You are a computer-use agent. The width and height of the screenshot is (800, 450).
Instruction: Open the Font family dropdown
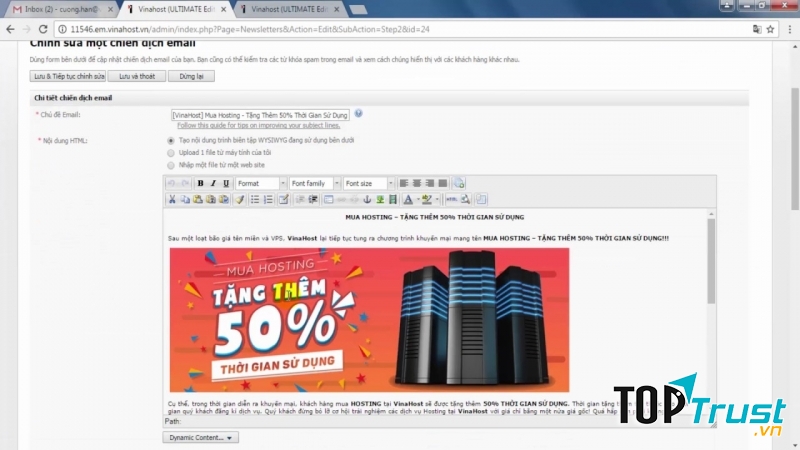tap(315, 183)
